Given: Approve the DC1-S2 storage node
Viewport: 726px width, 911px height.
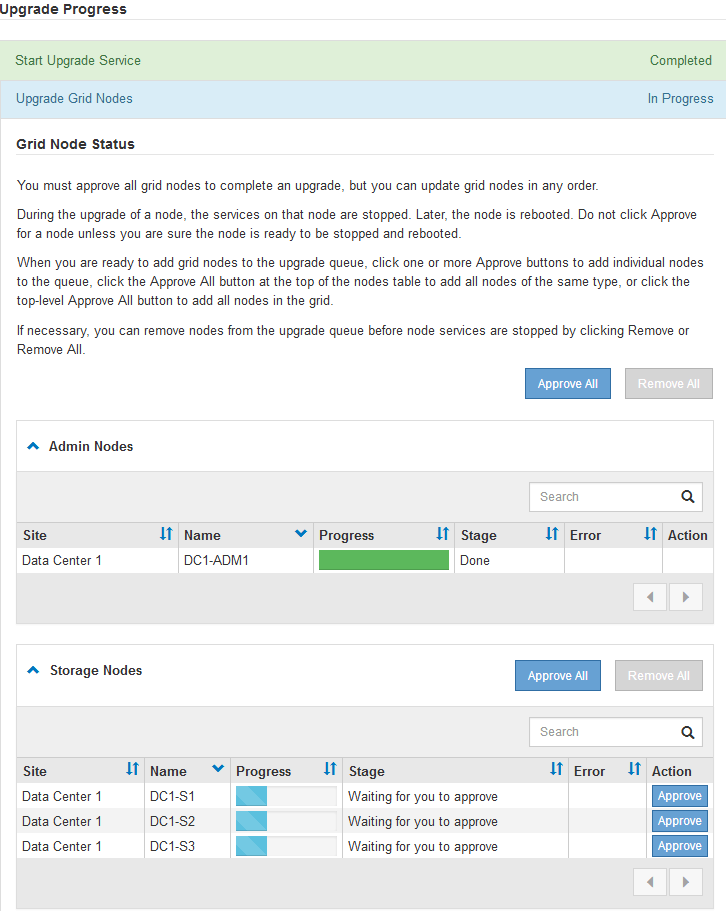Looking at the screenshot, I should coord(679,820).
